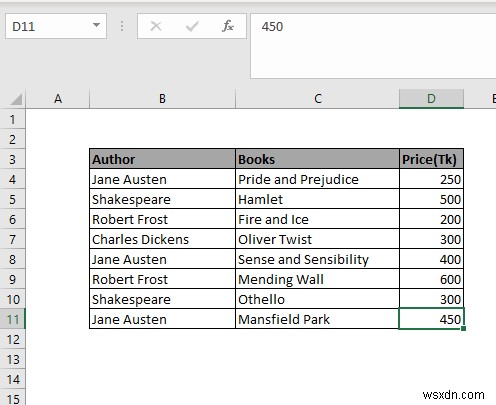
Task: Select row 12 header
Action: pyautogui.click(x=13, y=339)
